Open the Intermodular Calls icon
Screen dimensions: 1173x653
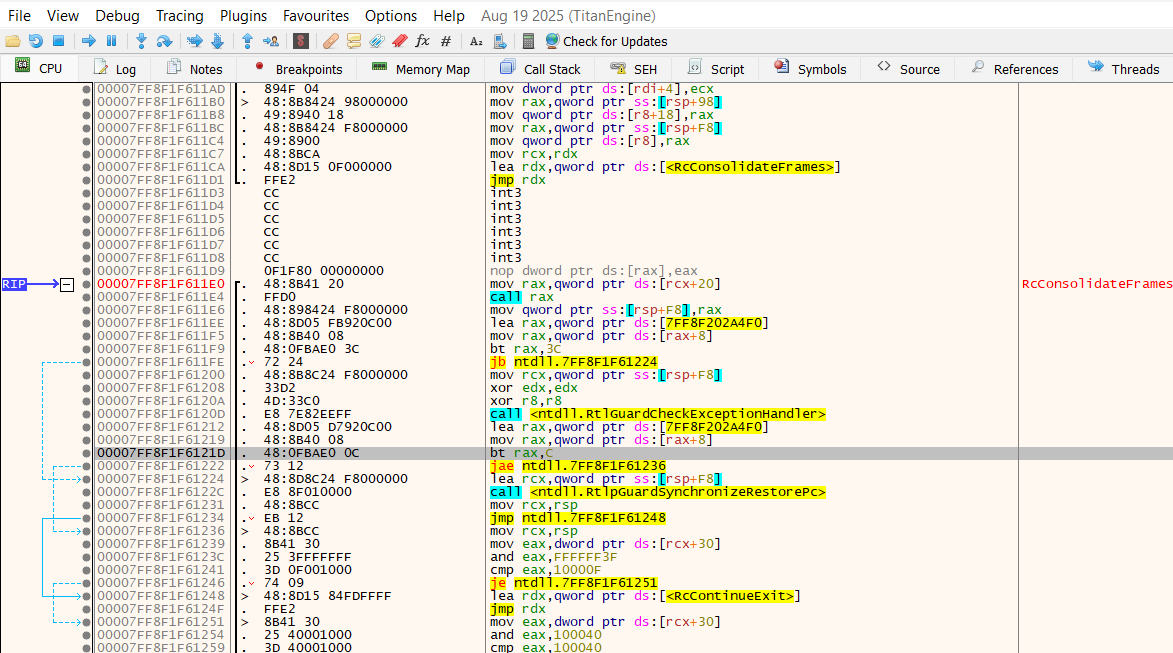click(500, 41)
